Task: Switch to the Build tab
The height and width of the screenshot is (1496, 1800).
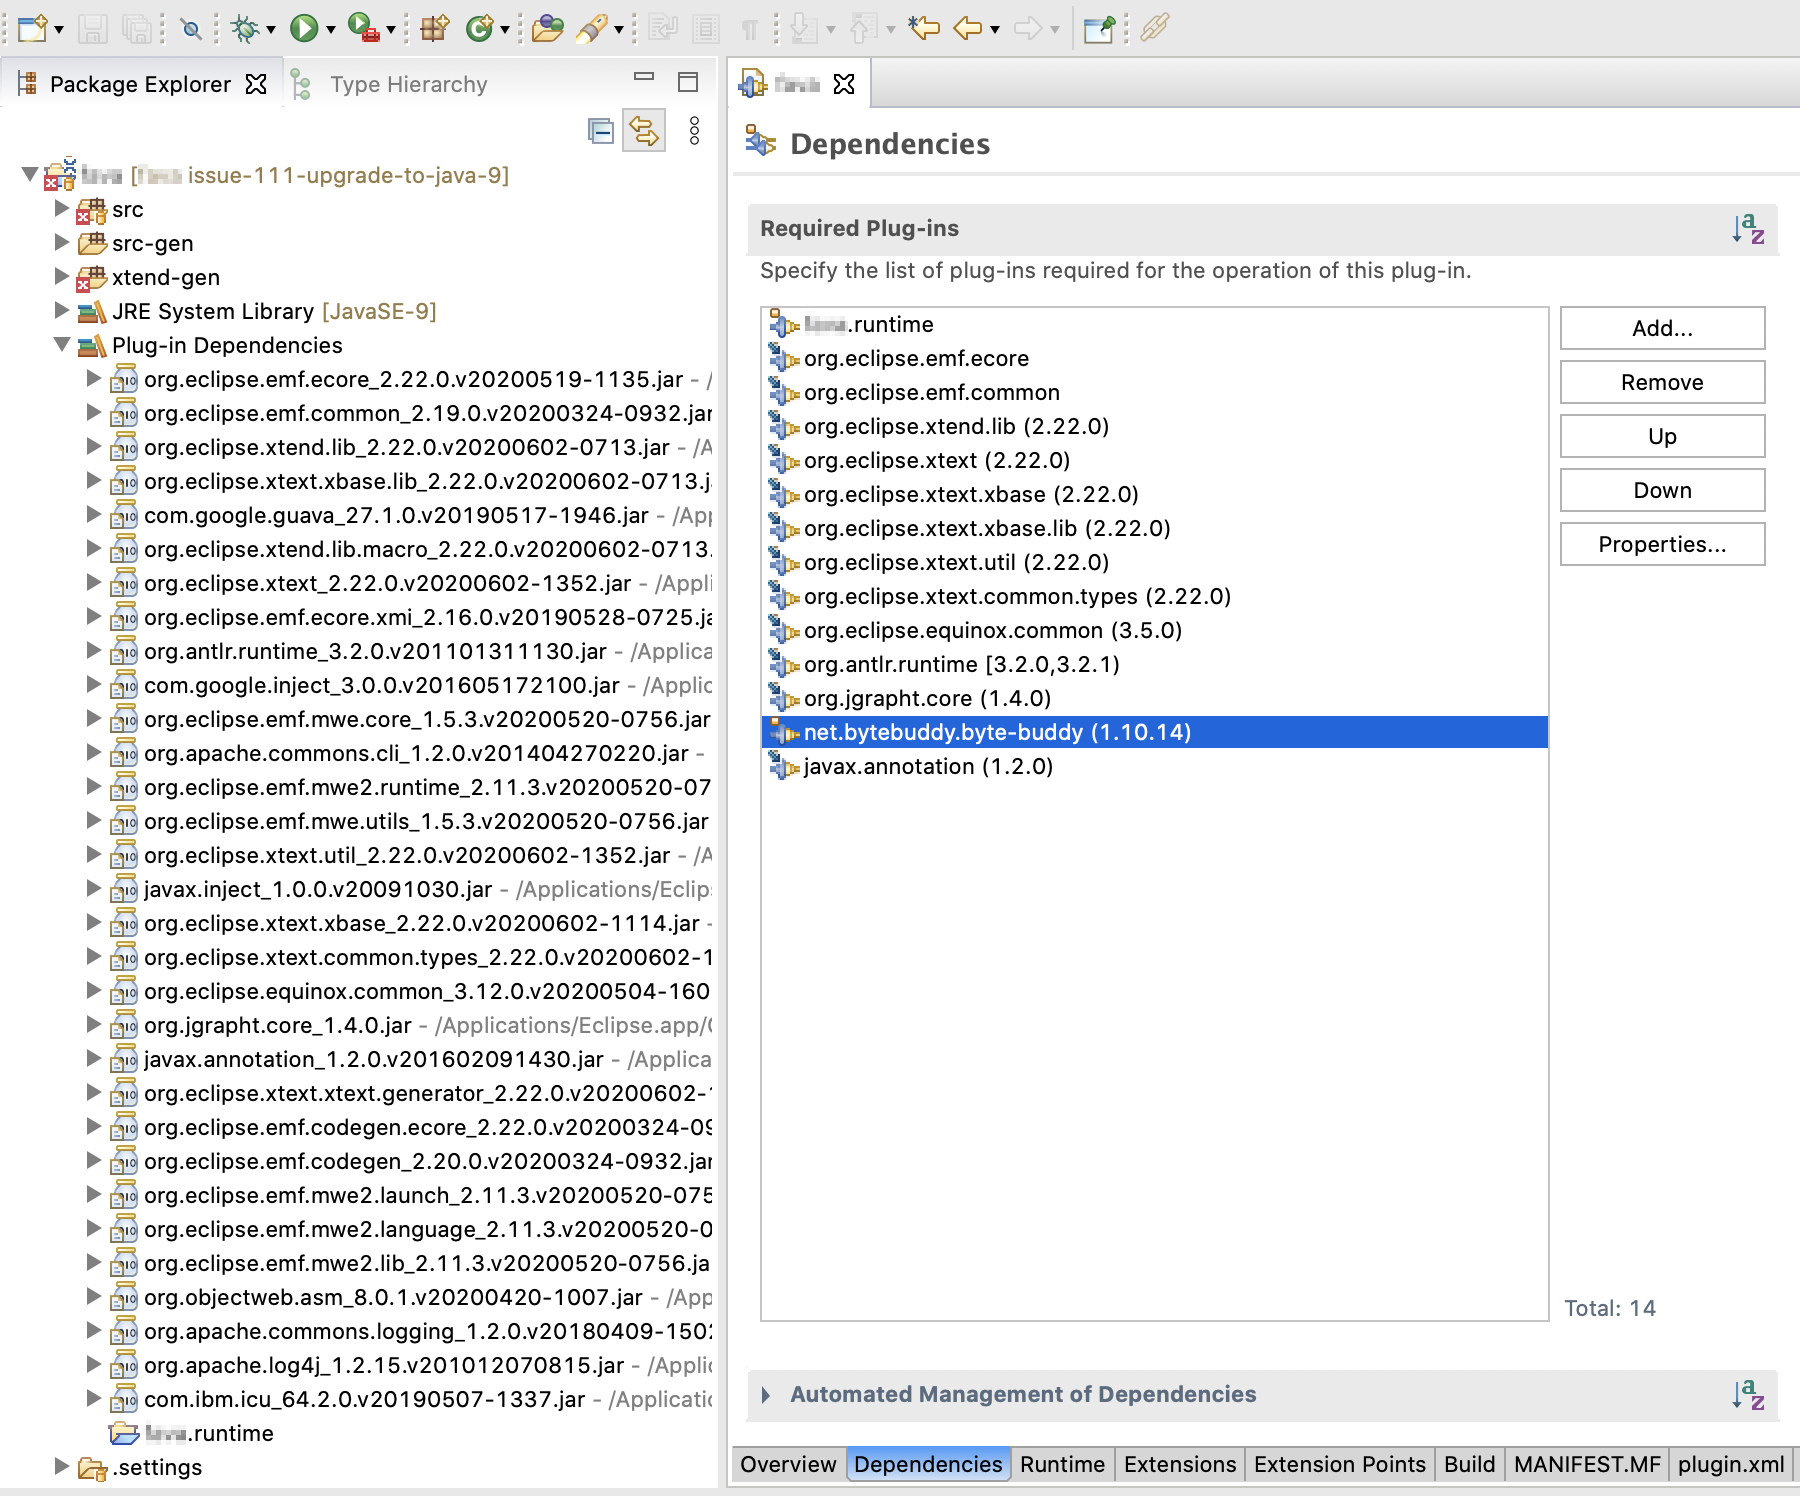Action: 1469,1464
